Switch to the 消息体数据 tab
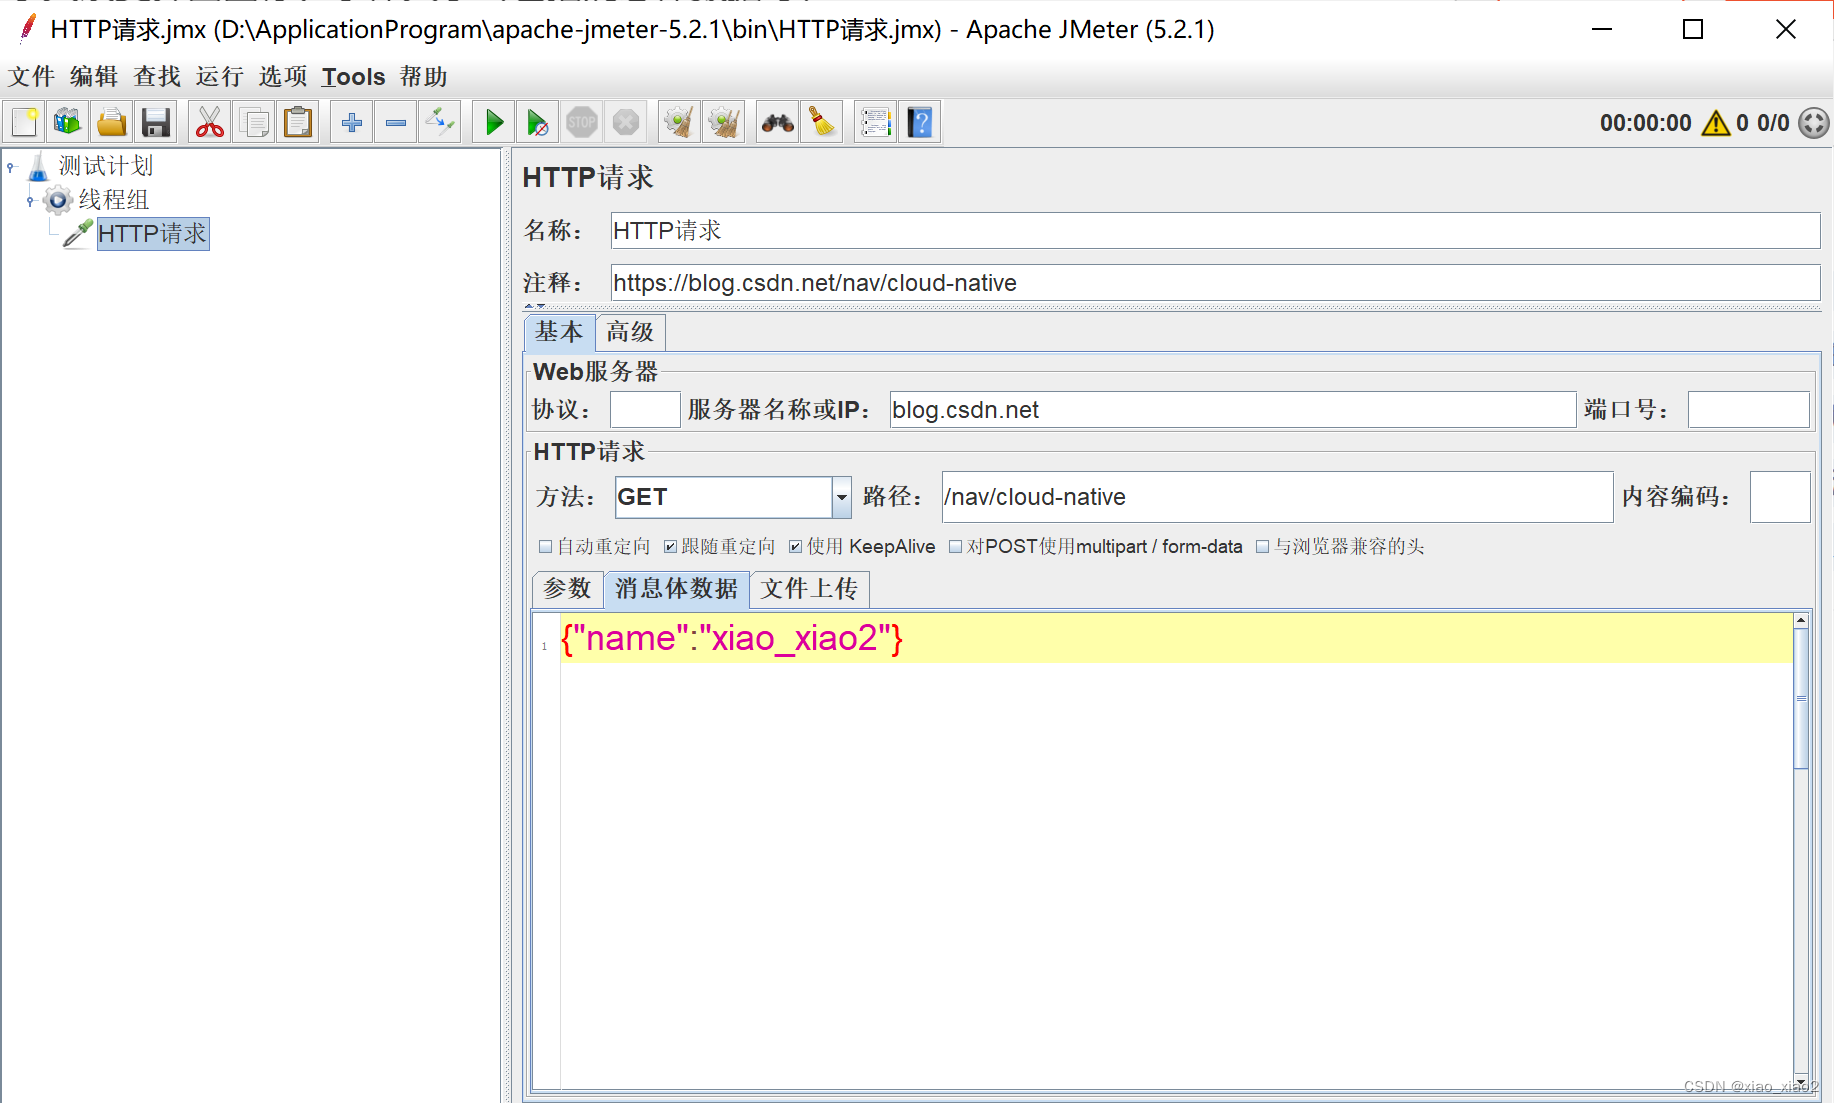The image size is (1834, 1103). 677,589
